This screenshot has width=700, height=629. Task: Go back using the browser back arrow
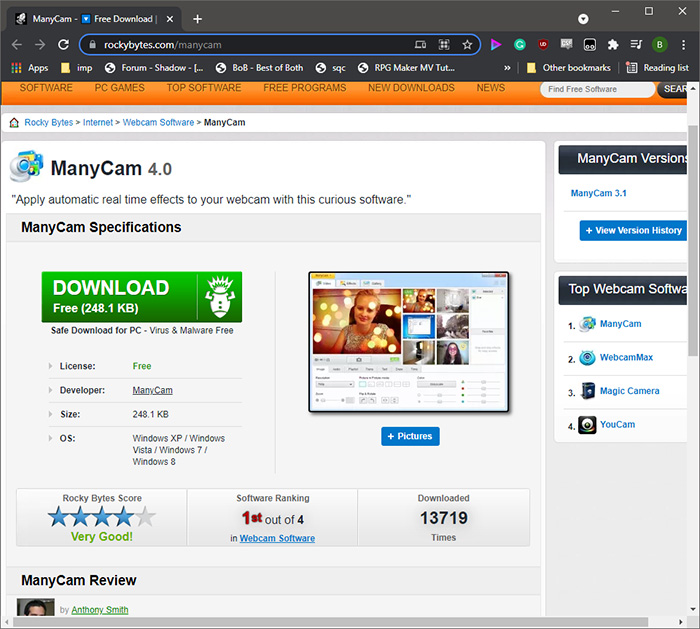tap(17, 45)
